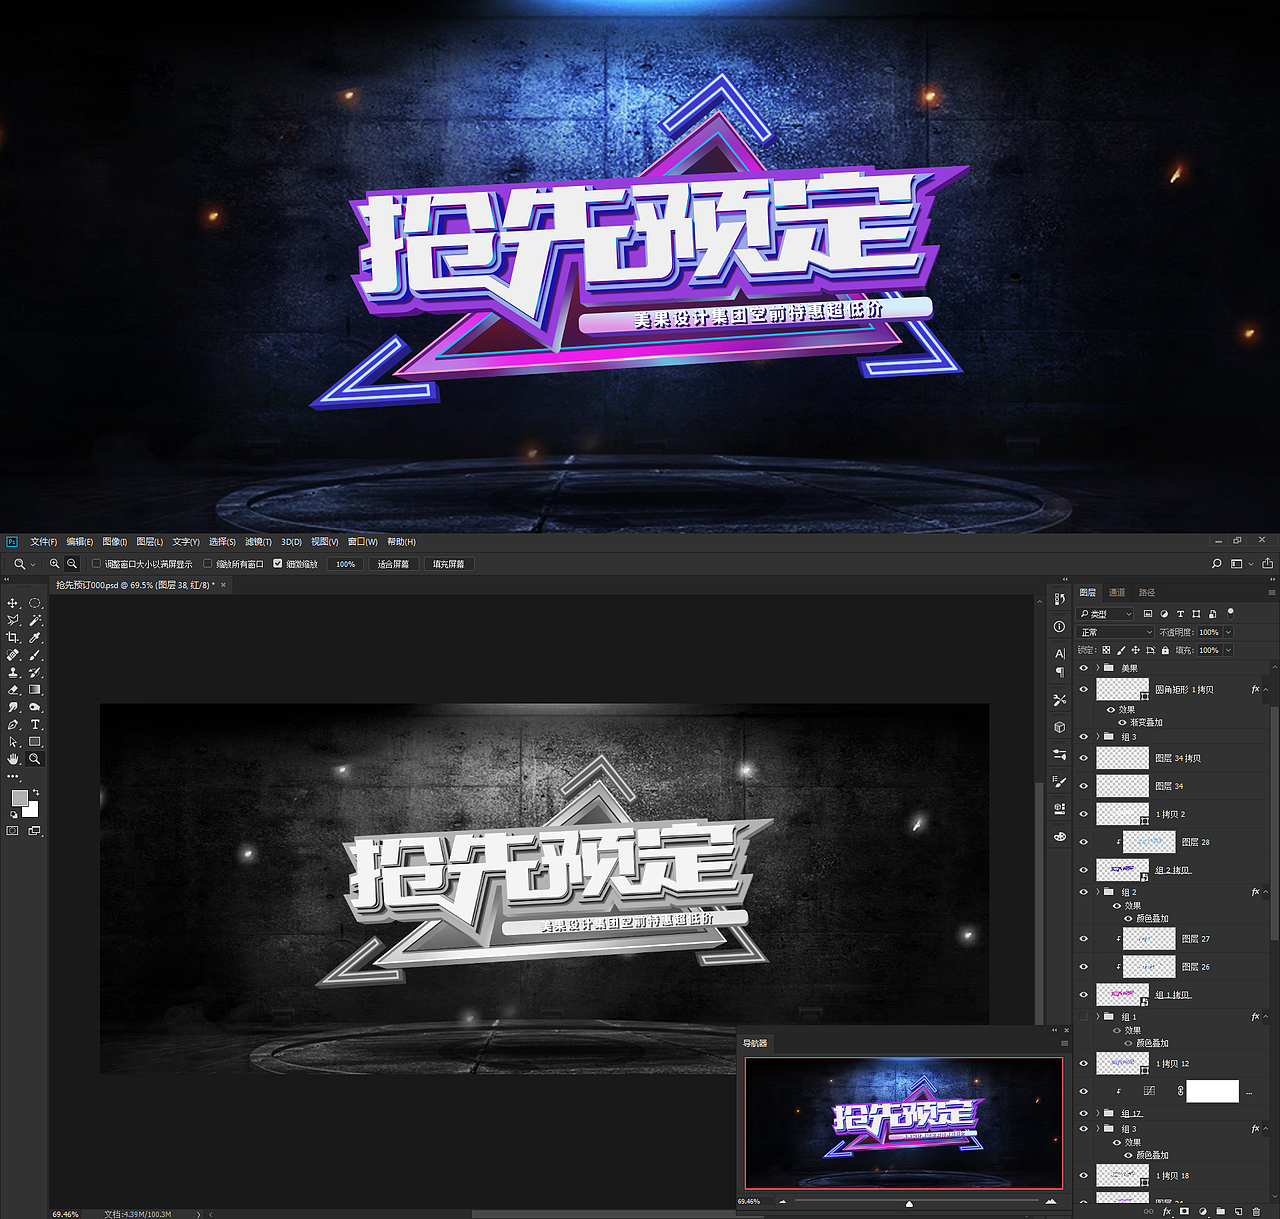The image size is (1280, 1219).
Task: Click the lock-all icon in the 锁定 row
Action: click(1165, 650)
